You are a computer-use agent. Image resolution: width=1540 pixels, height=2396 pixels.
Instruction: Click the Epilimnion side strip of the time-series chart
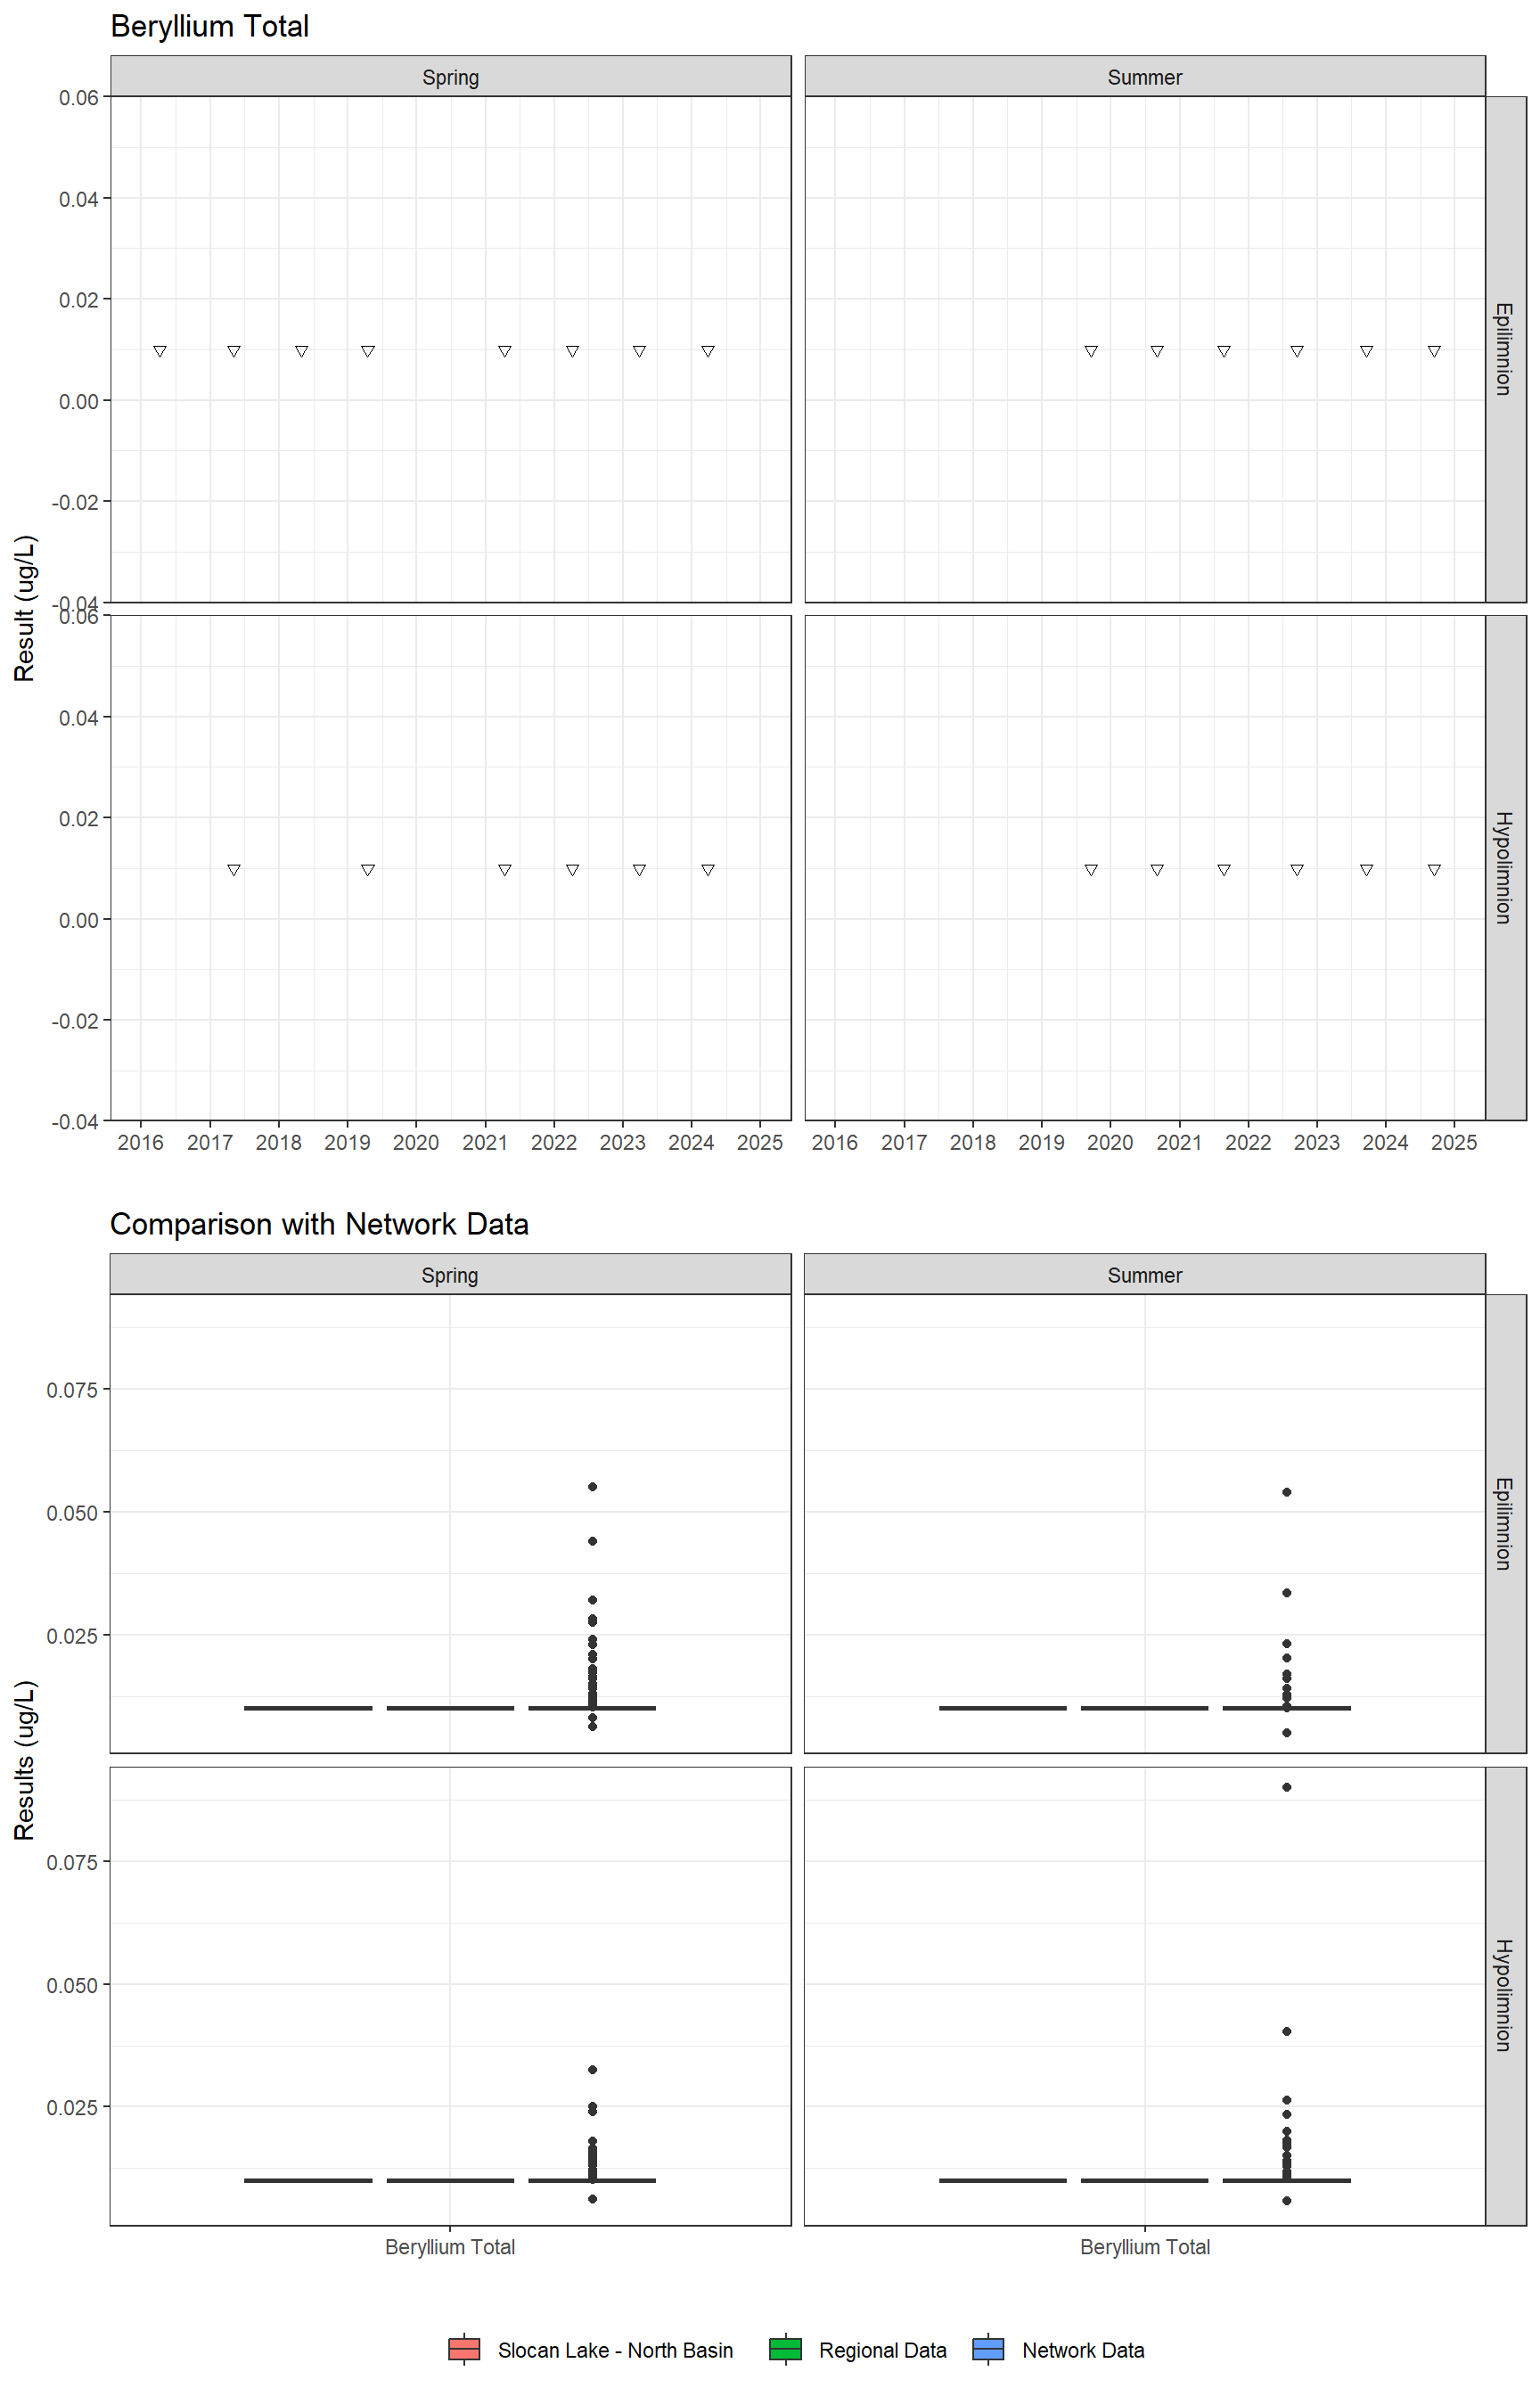tap(1505, 349)
